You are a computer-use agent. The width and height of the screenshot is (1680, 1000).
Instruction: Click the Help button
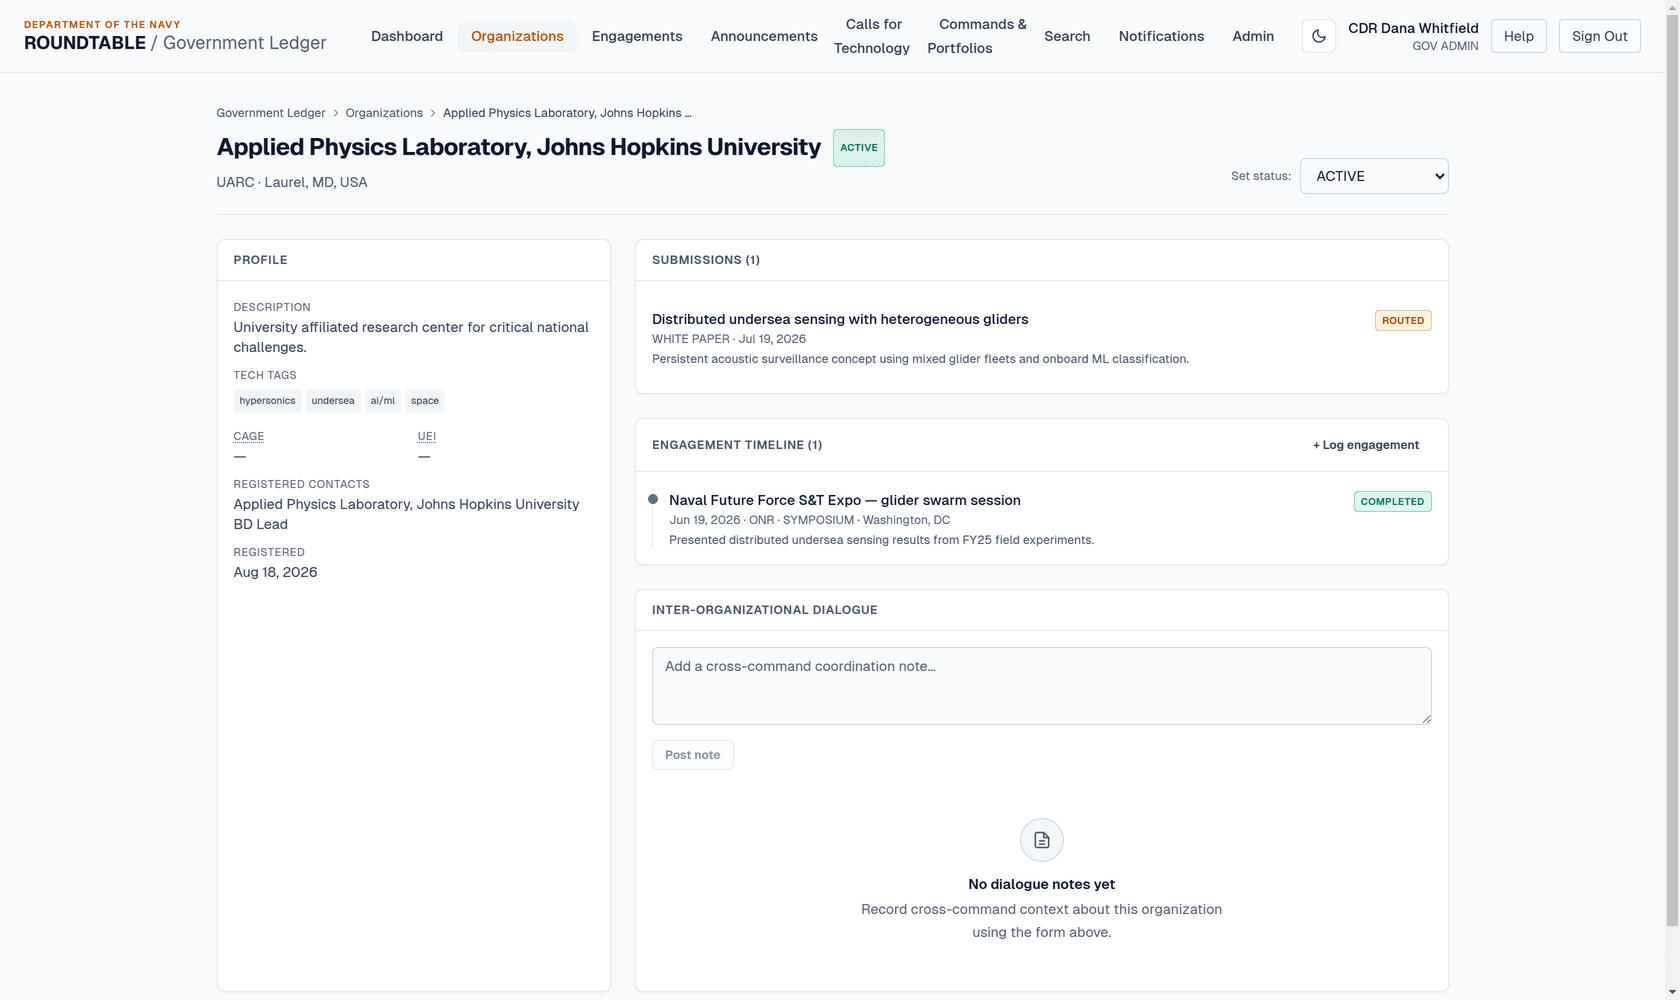(x=1518, y=36)
